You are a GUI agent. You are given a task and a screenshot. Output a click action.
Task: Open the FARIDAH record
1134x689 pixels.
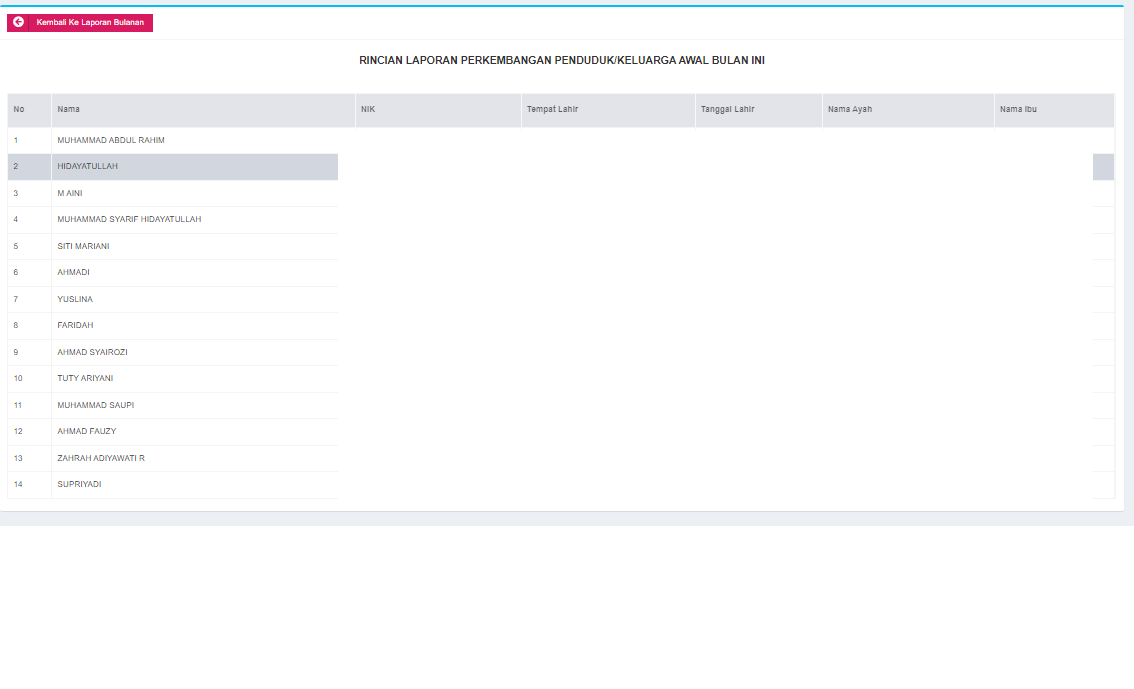point(74,325)
